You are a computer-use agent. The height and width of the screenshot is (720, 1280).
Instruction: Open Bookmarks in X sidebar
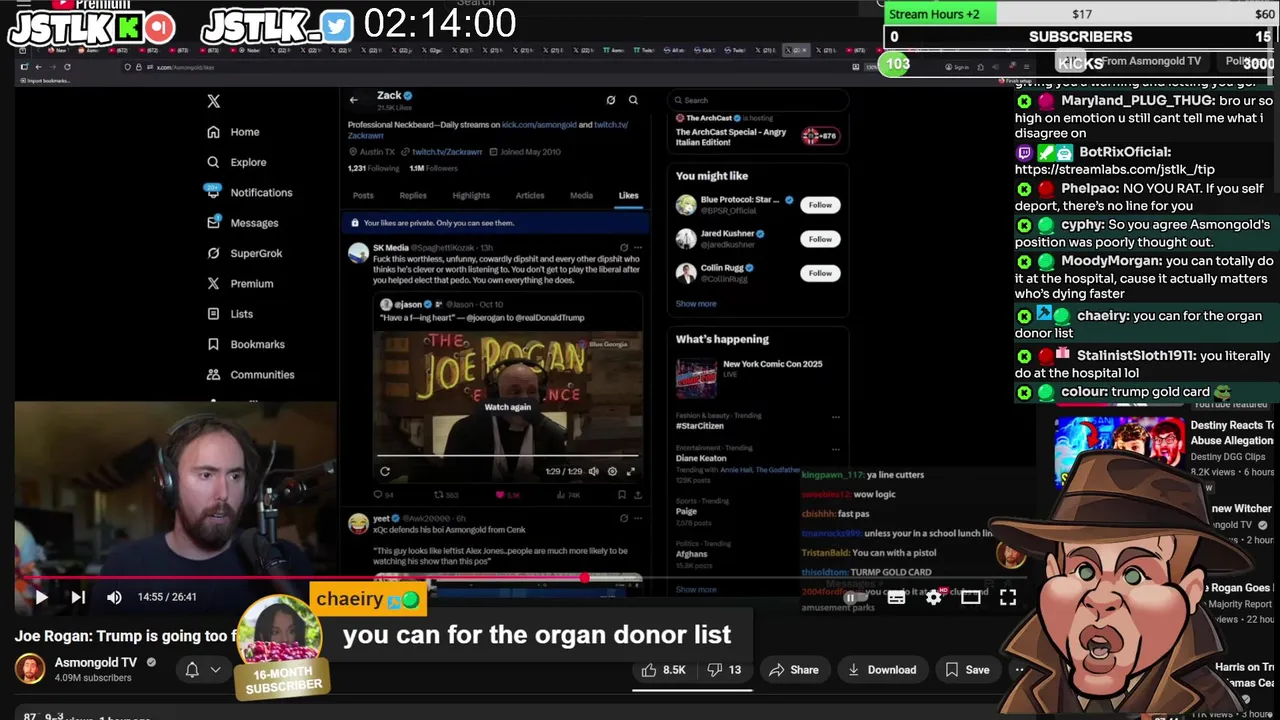[x=245, y=344]
